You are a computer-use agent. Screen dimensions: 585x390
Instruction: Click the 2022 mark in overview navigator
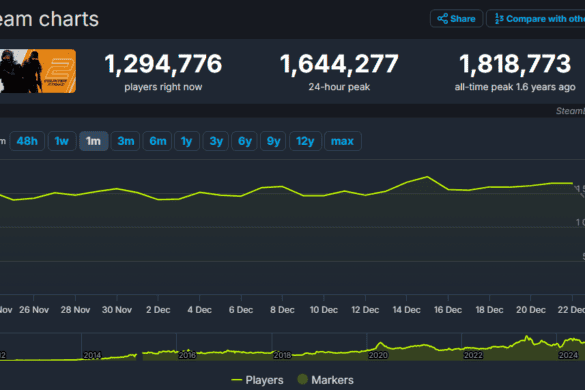tap(473, 355)
